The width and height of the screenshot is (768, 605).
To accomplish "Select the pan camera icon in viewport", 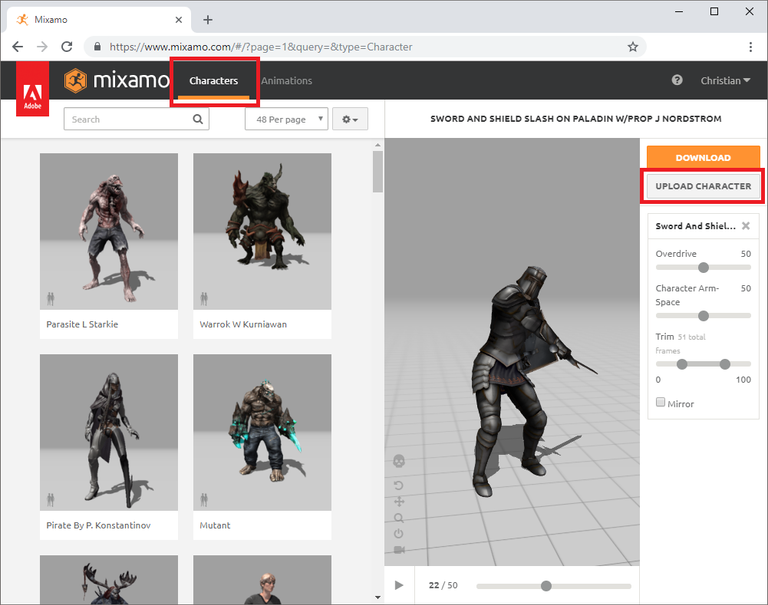I will click(x=399, y=502).
